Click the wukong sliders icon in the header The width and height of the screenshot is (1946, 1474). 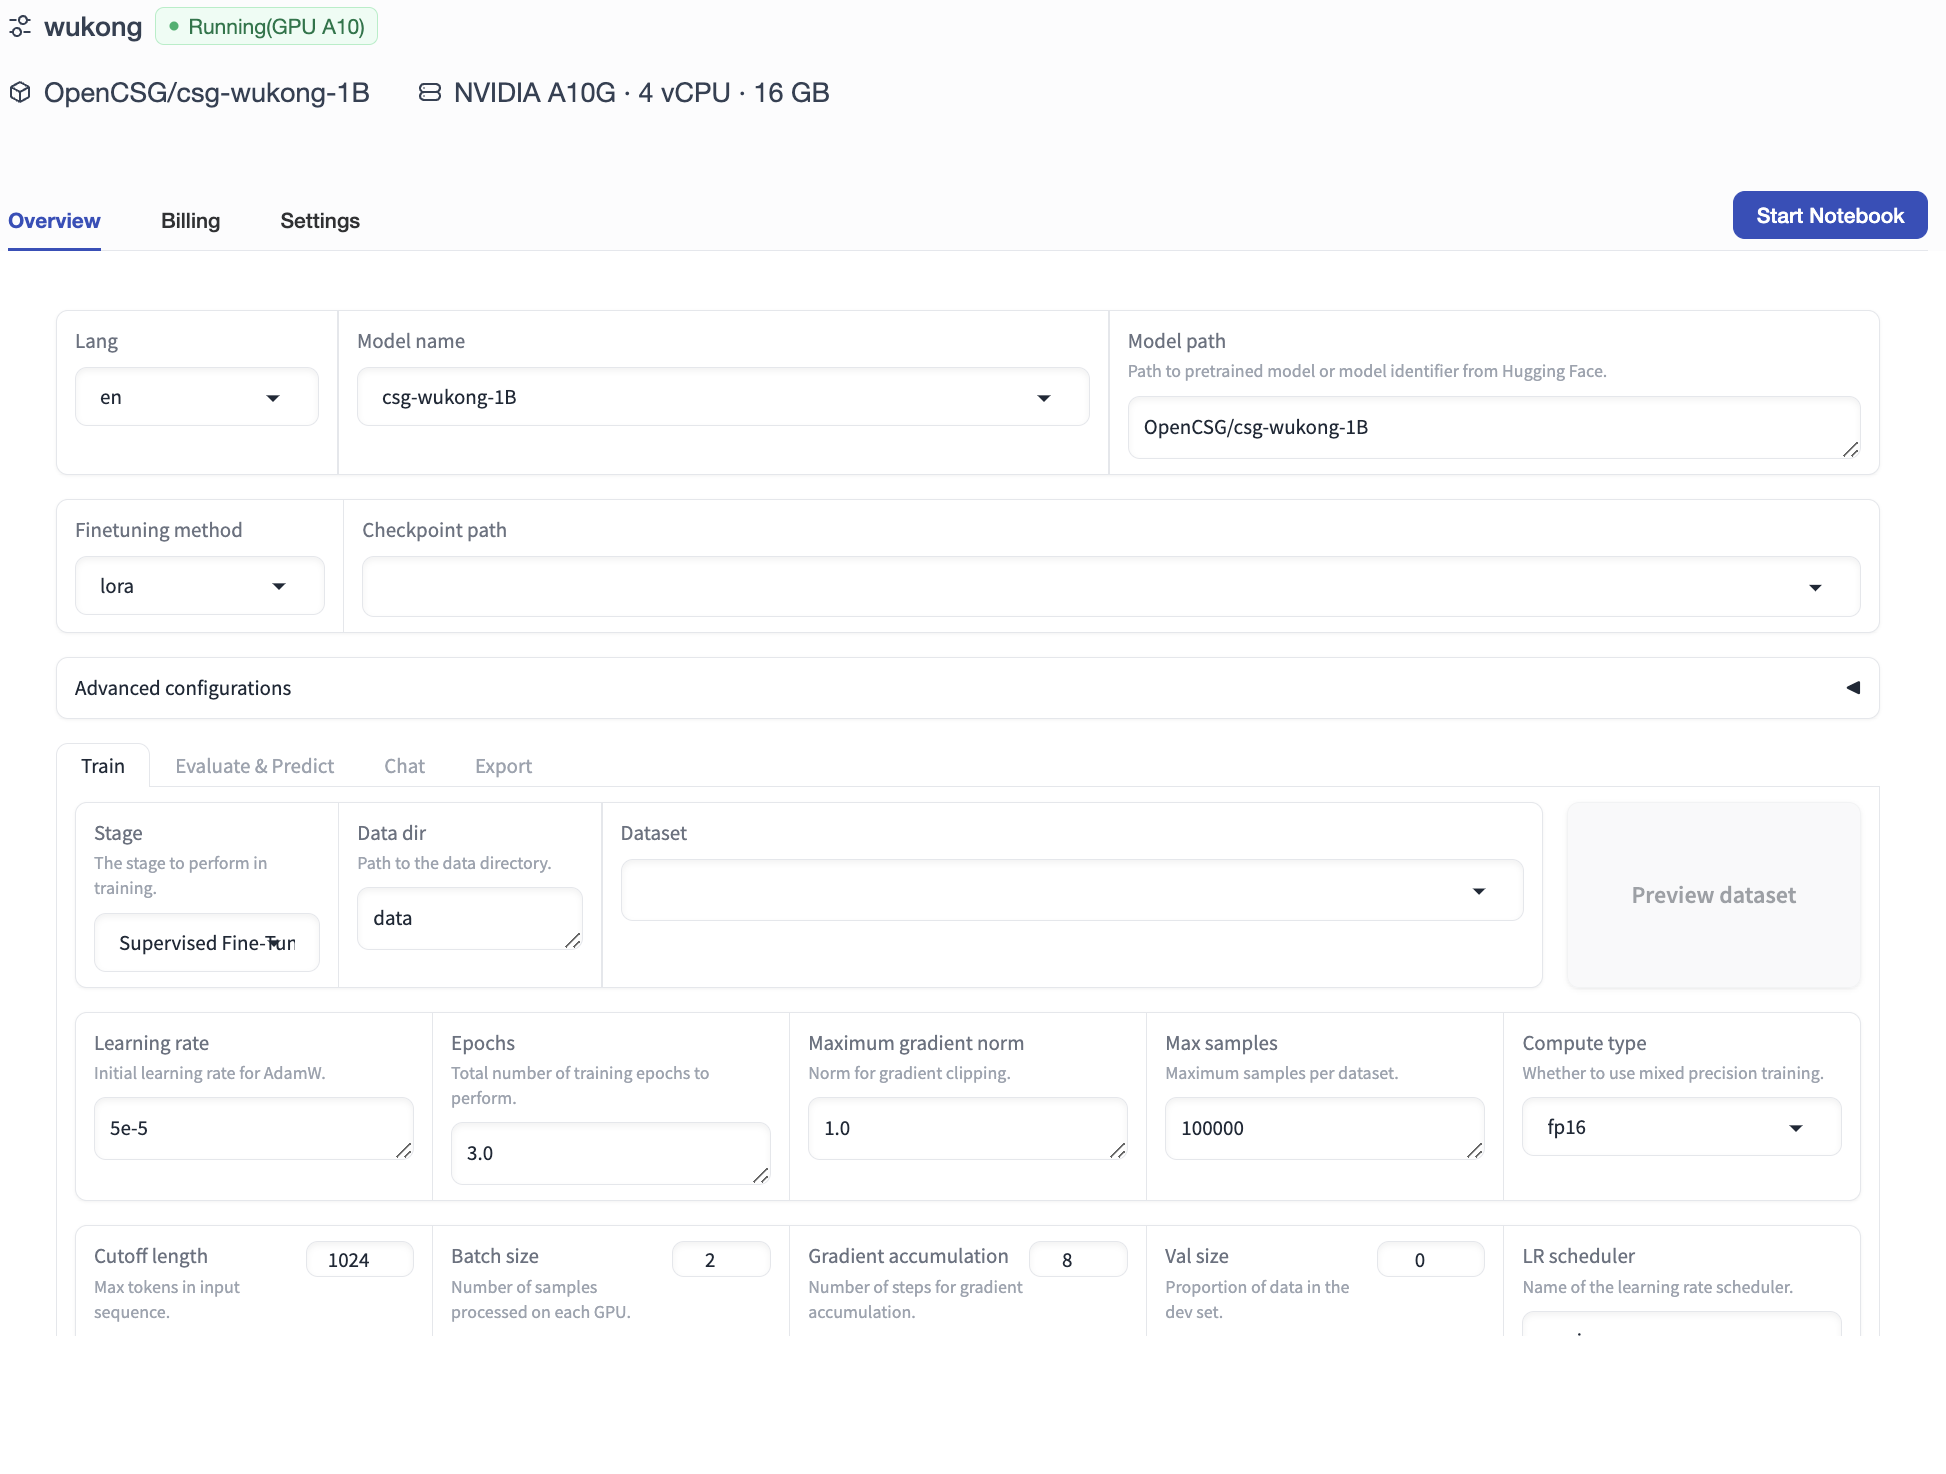coord(20,27)
